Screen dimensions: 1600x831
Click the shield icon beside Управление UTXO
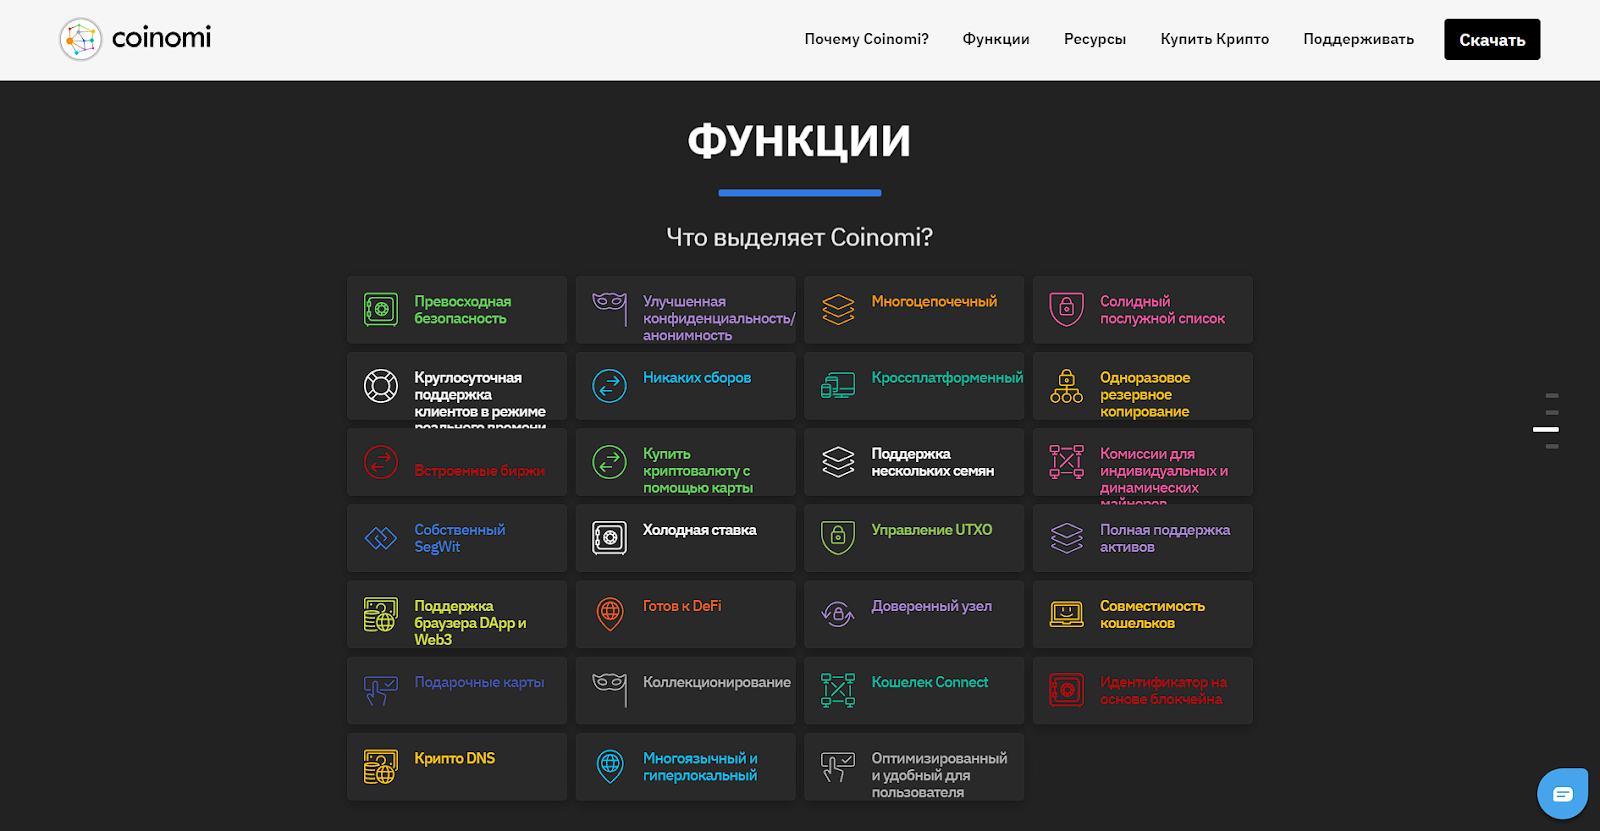coord(838,538)
